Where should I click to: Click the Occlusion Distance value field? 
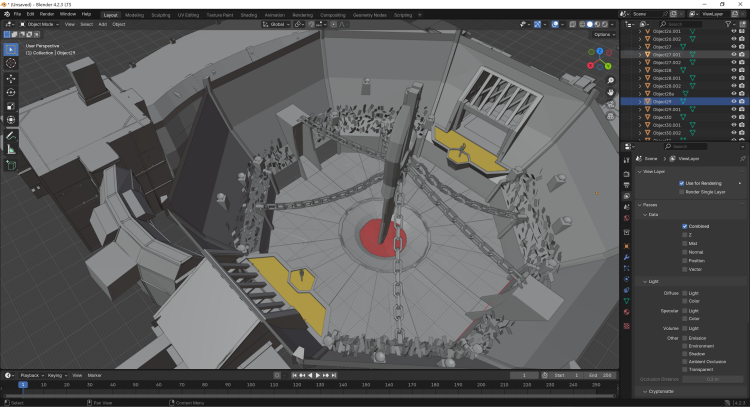[x=709, y=379]
